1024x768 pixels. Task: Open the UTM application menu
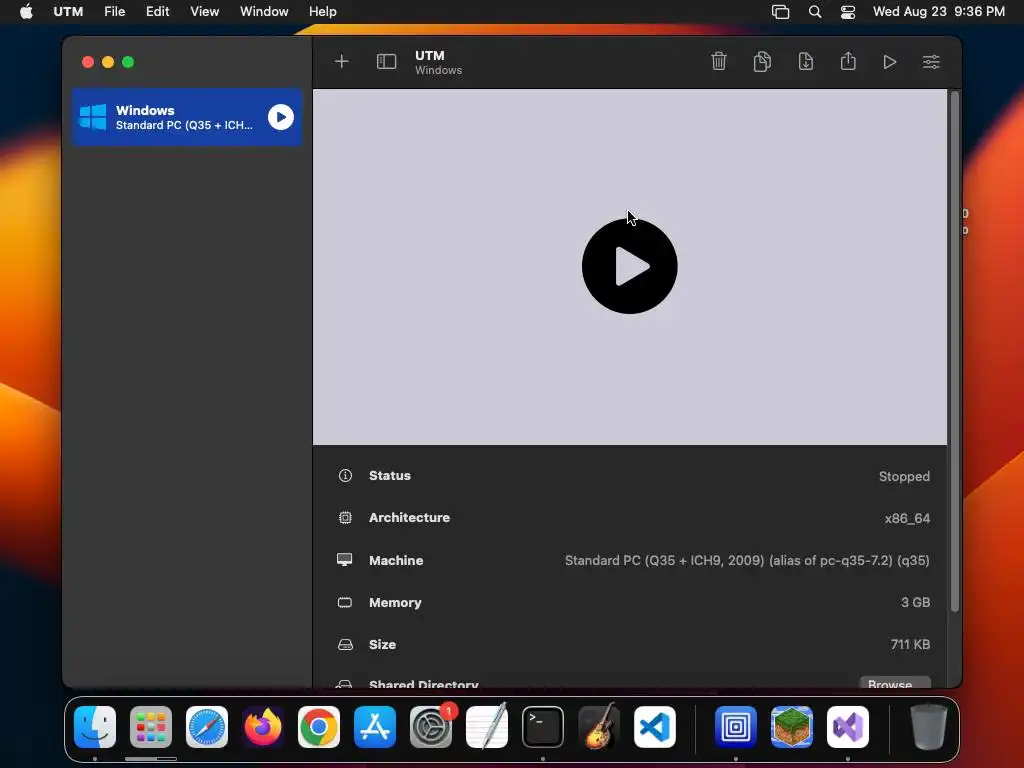pyautogui.click(x=68, y=12)
